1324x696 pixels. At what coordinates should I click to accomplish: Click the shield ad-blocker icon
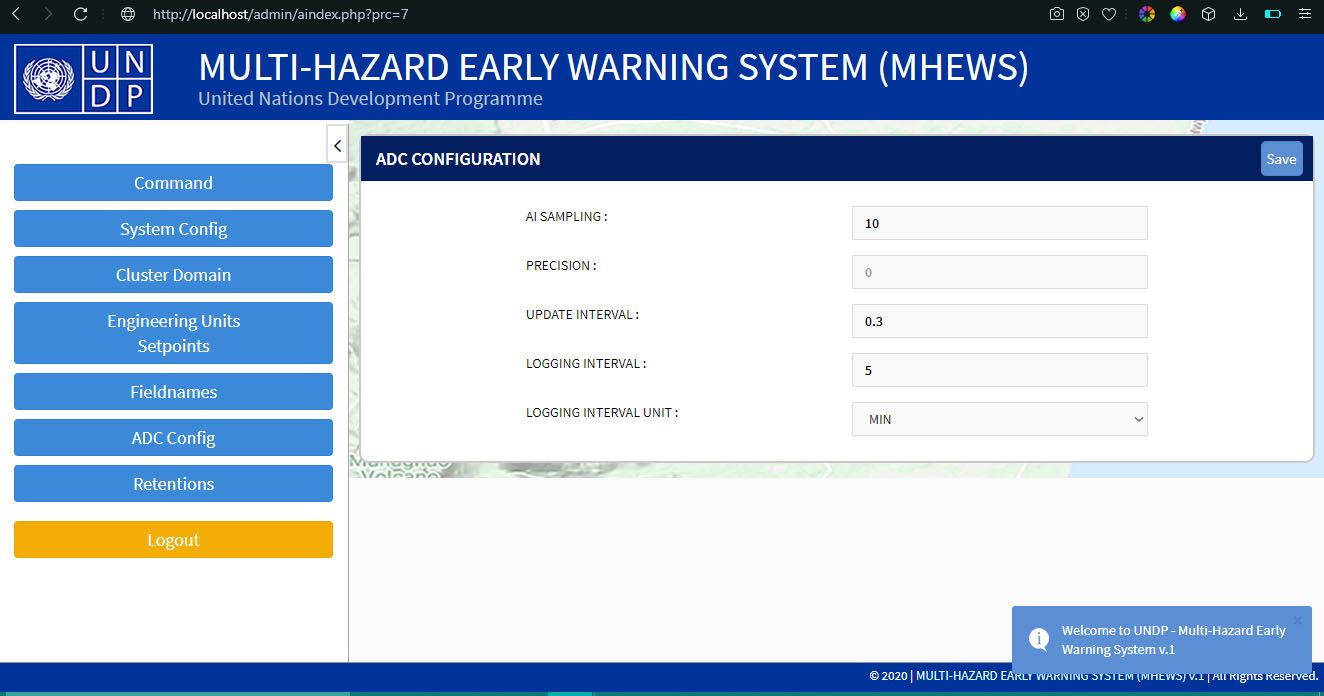pyautogui.click(x=1083, y=14)
